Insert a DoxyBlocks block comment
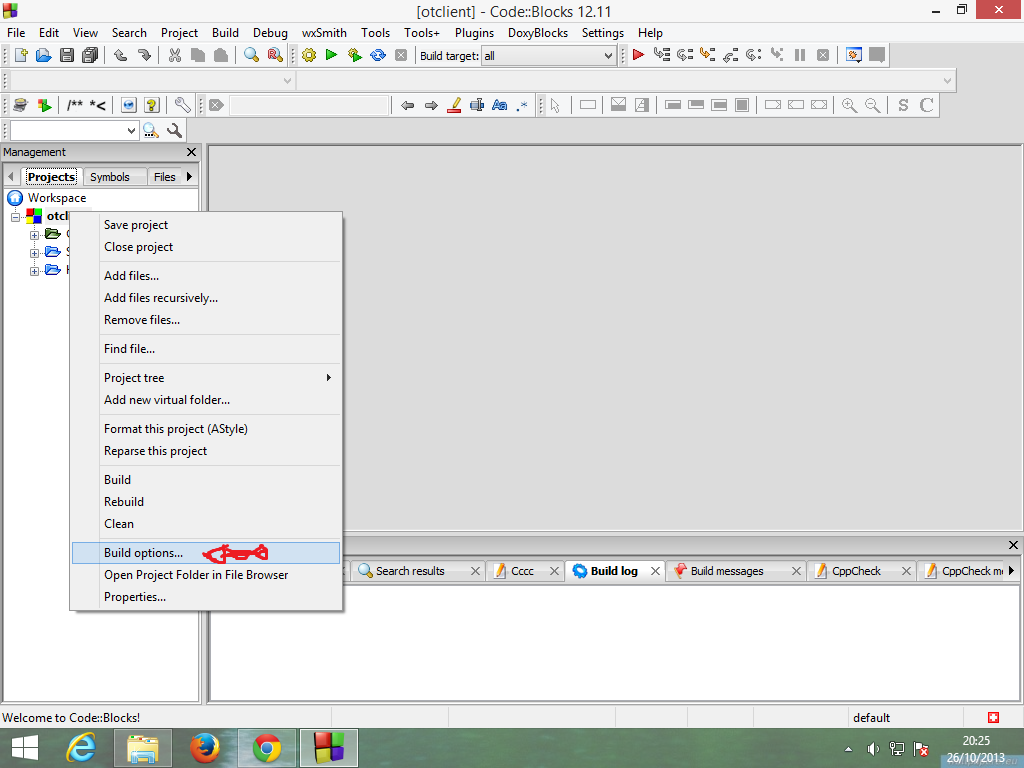This screenshot has height=768, width=1024. point(75,105)
